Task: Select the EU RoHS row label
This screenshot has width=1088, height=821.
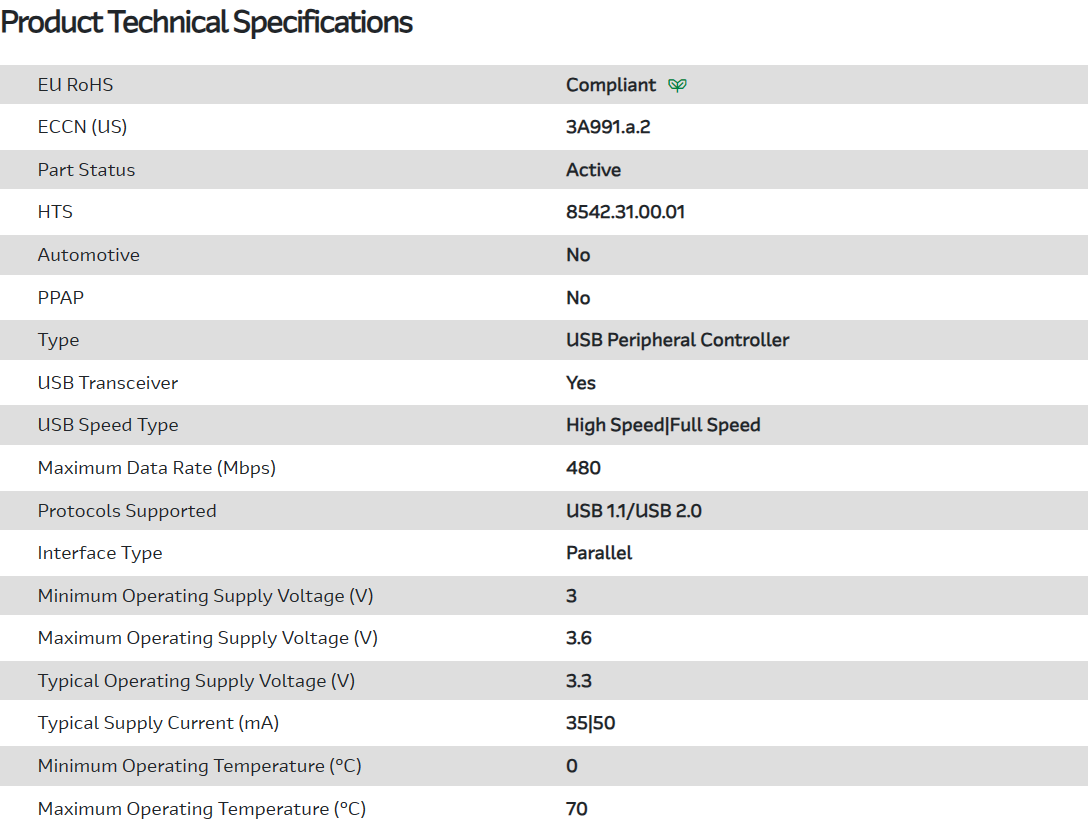Action: [x=75, y=85]
